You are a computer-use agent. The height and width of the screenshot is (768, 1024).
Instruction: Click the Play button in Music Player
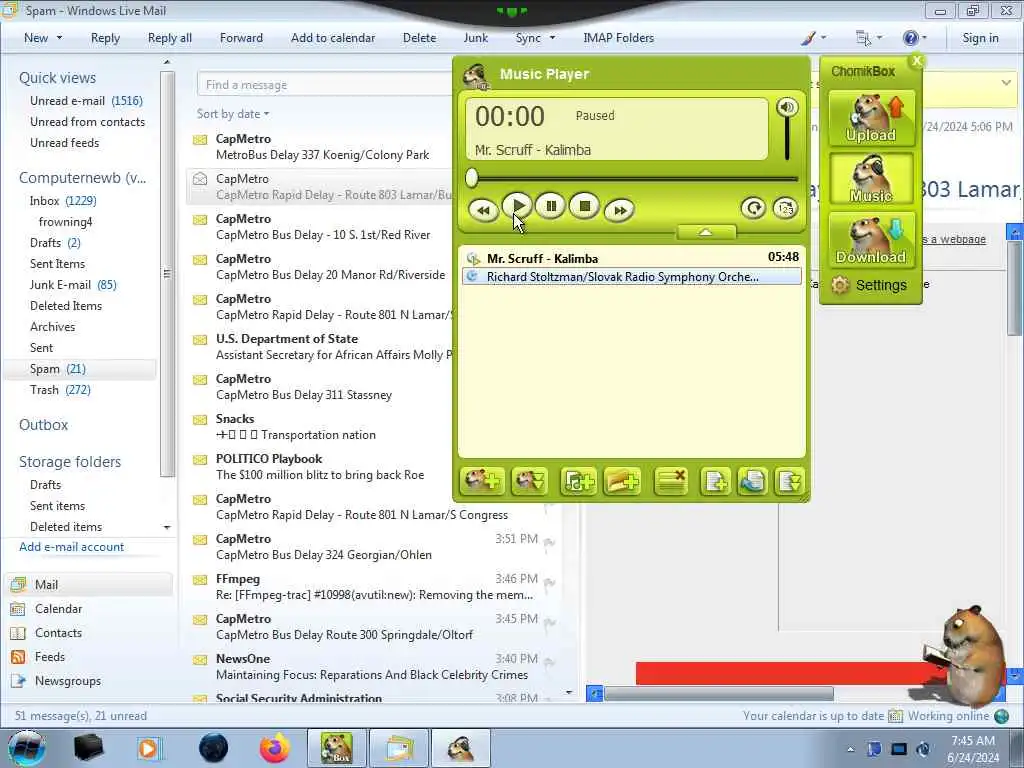517,207
